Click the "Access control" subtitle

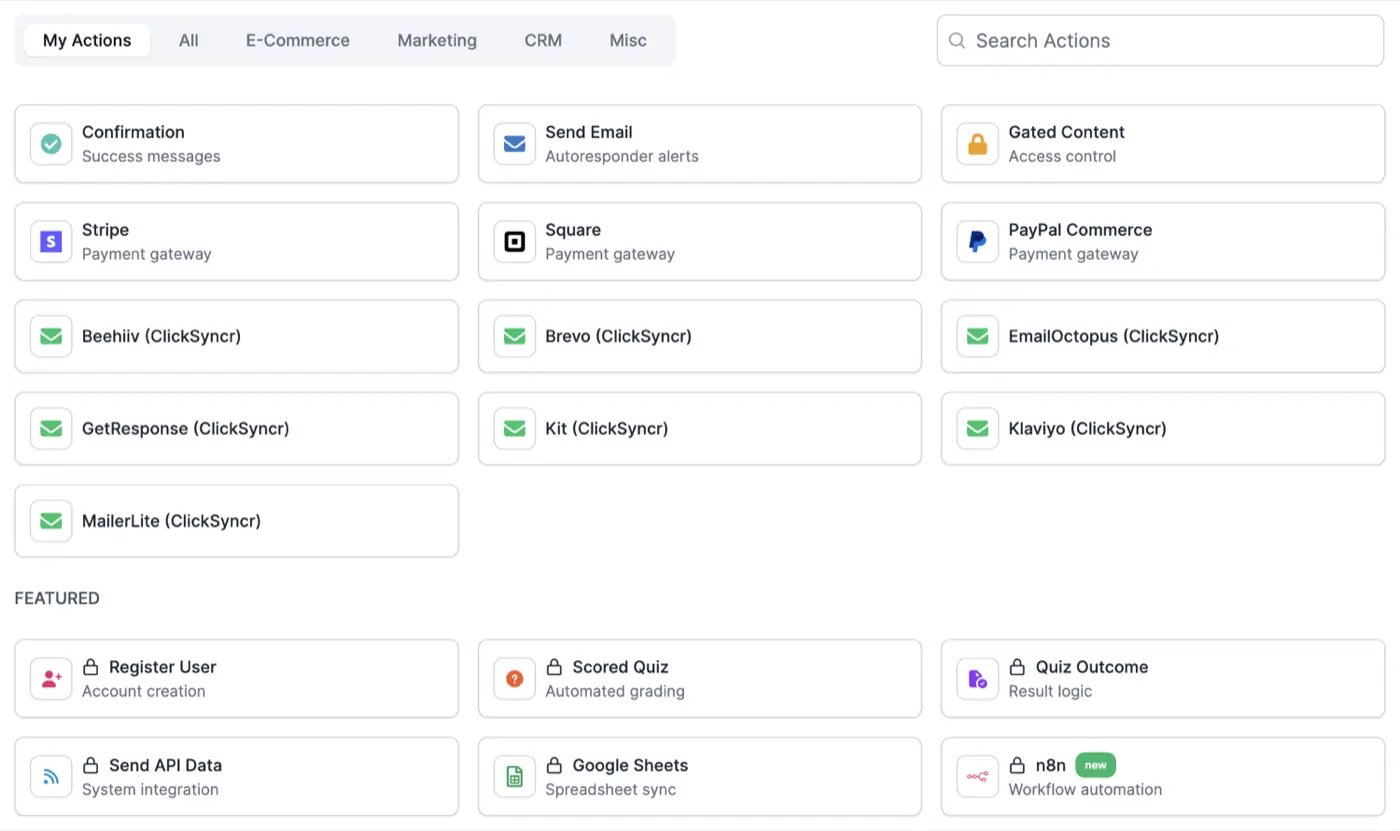pyautogui.click(x=1062, y=156)
